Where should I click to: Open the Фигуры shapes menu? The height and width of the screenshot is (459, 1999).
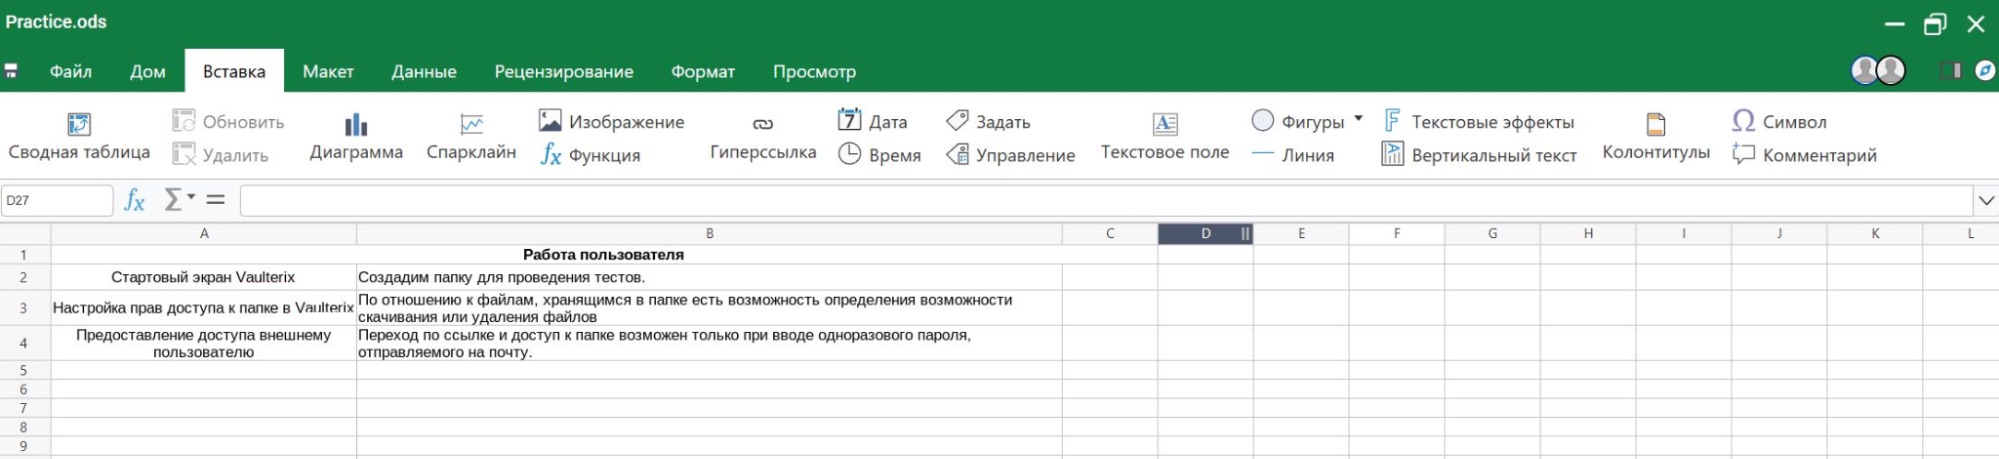pyautogui.click(x=1307, y=122)
